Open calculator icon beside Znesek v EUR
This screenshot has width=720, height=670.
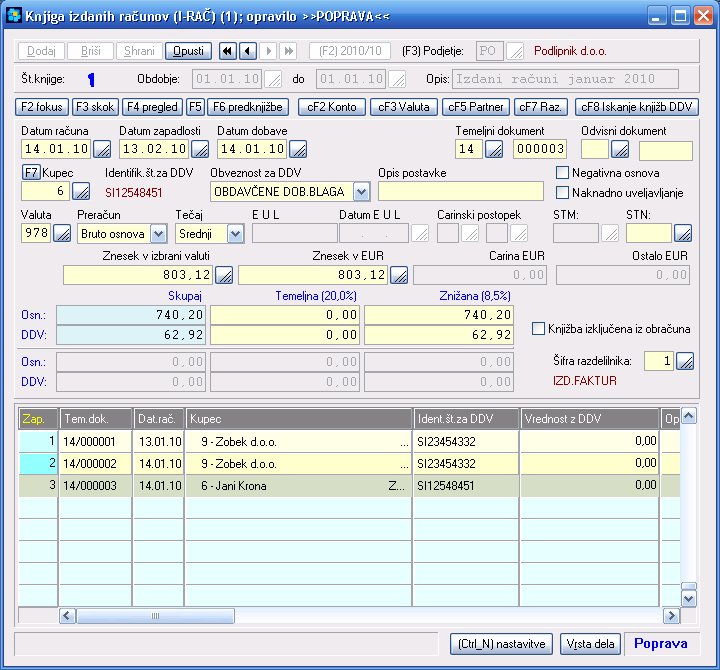(x=399, y=275)
